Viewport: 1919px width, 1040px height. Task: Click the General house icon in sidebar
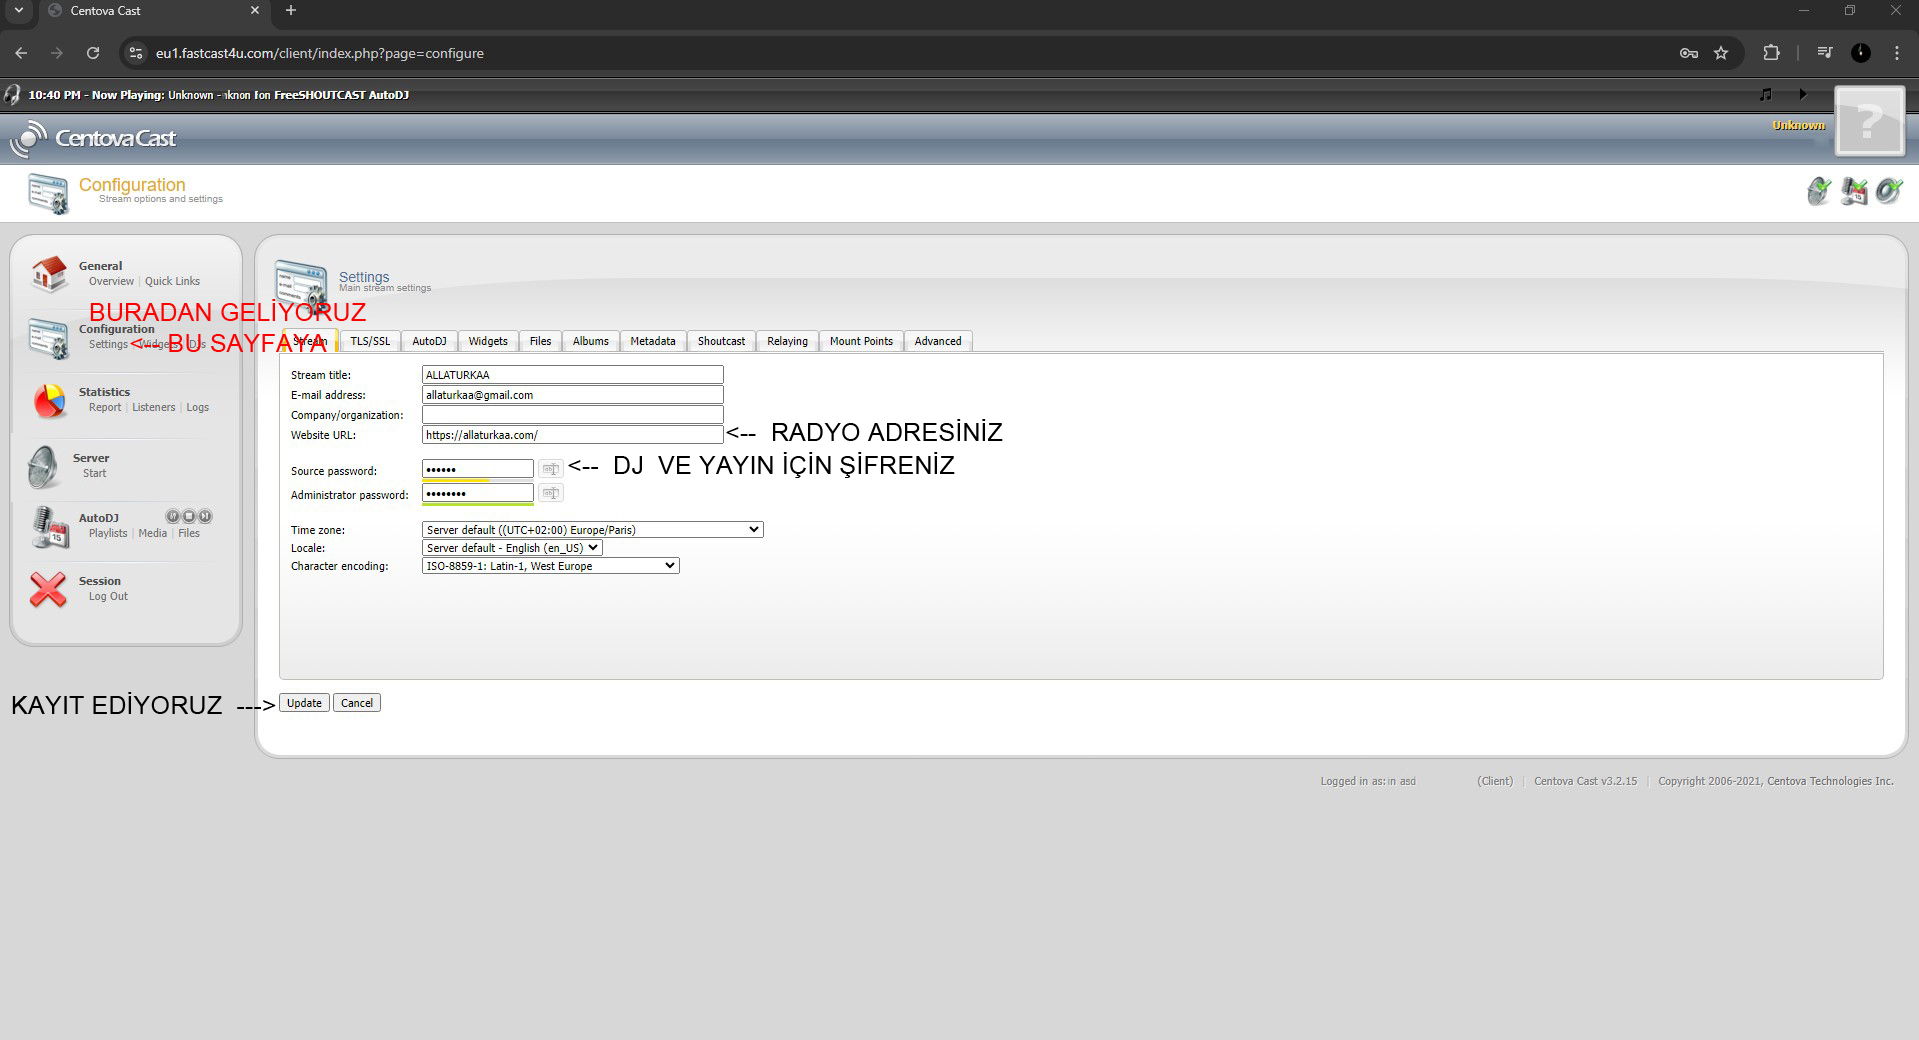(49, 273)
